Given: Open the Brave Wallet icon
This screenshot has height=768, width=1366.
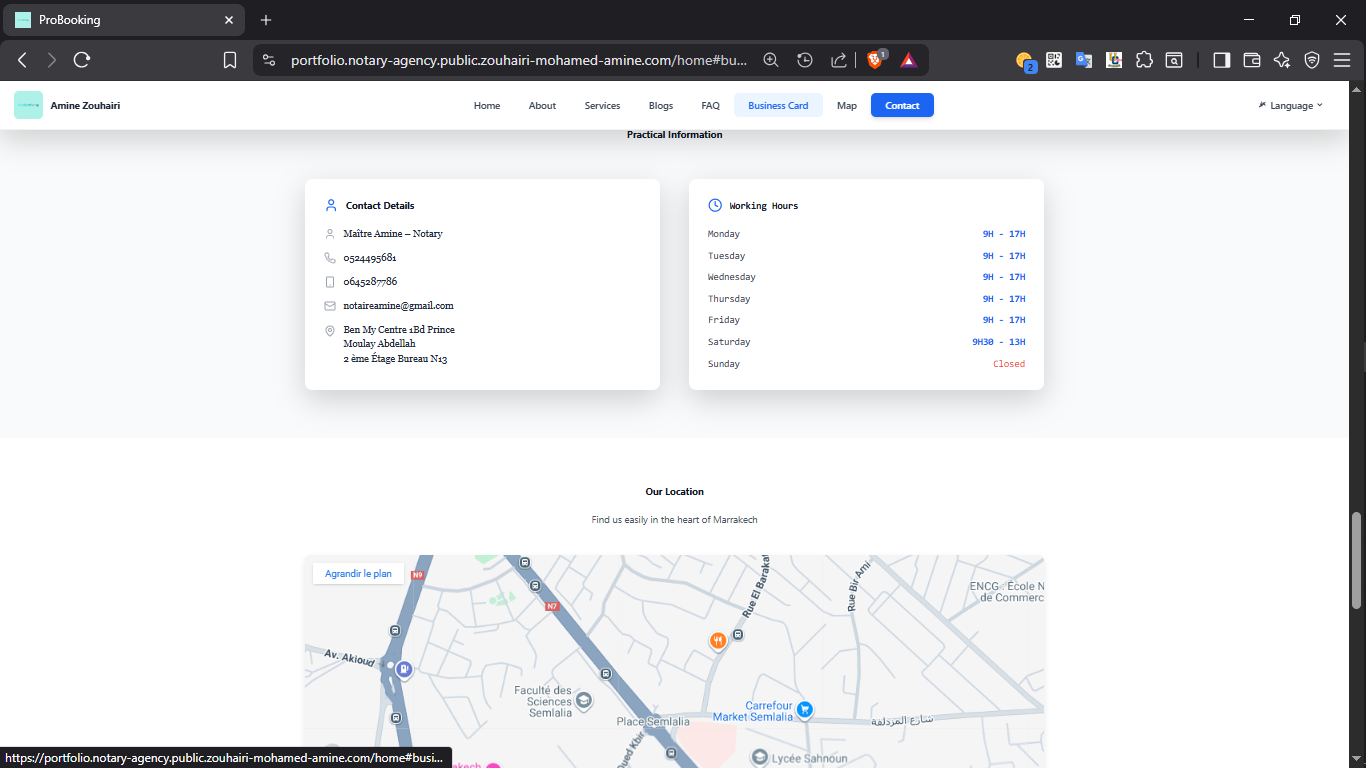Looking at the screenshot, I should point(1251,60).
